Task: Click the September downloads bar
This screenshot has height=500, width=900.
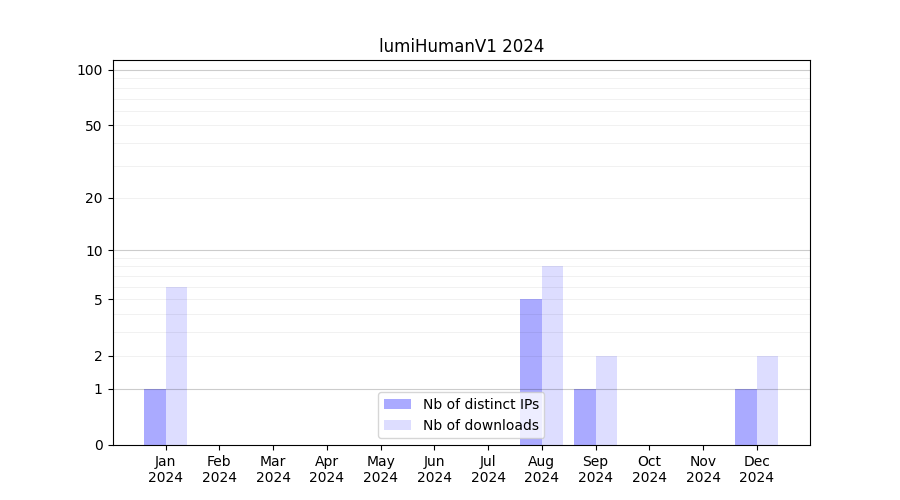Action: point(606,400)
